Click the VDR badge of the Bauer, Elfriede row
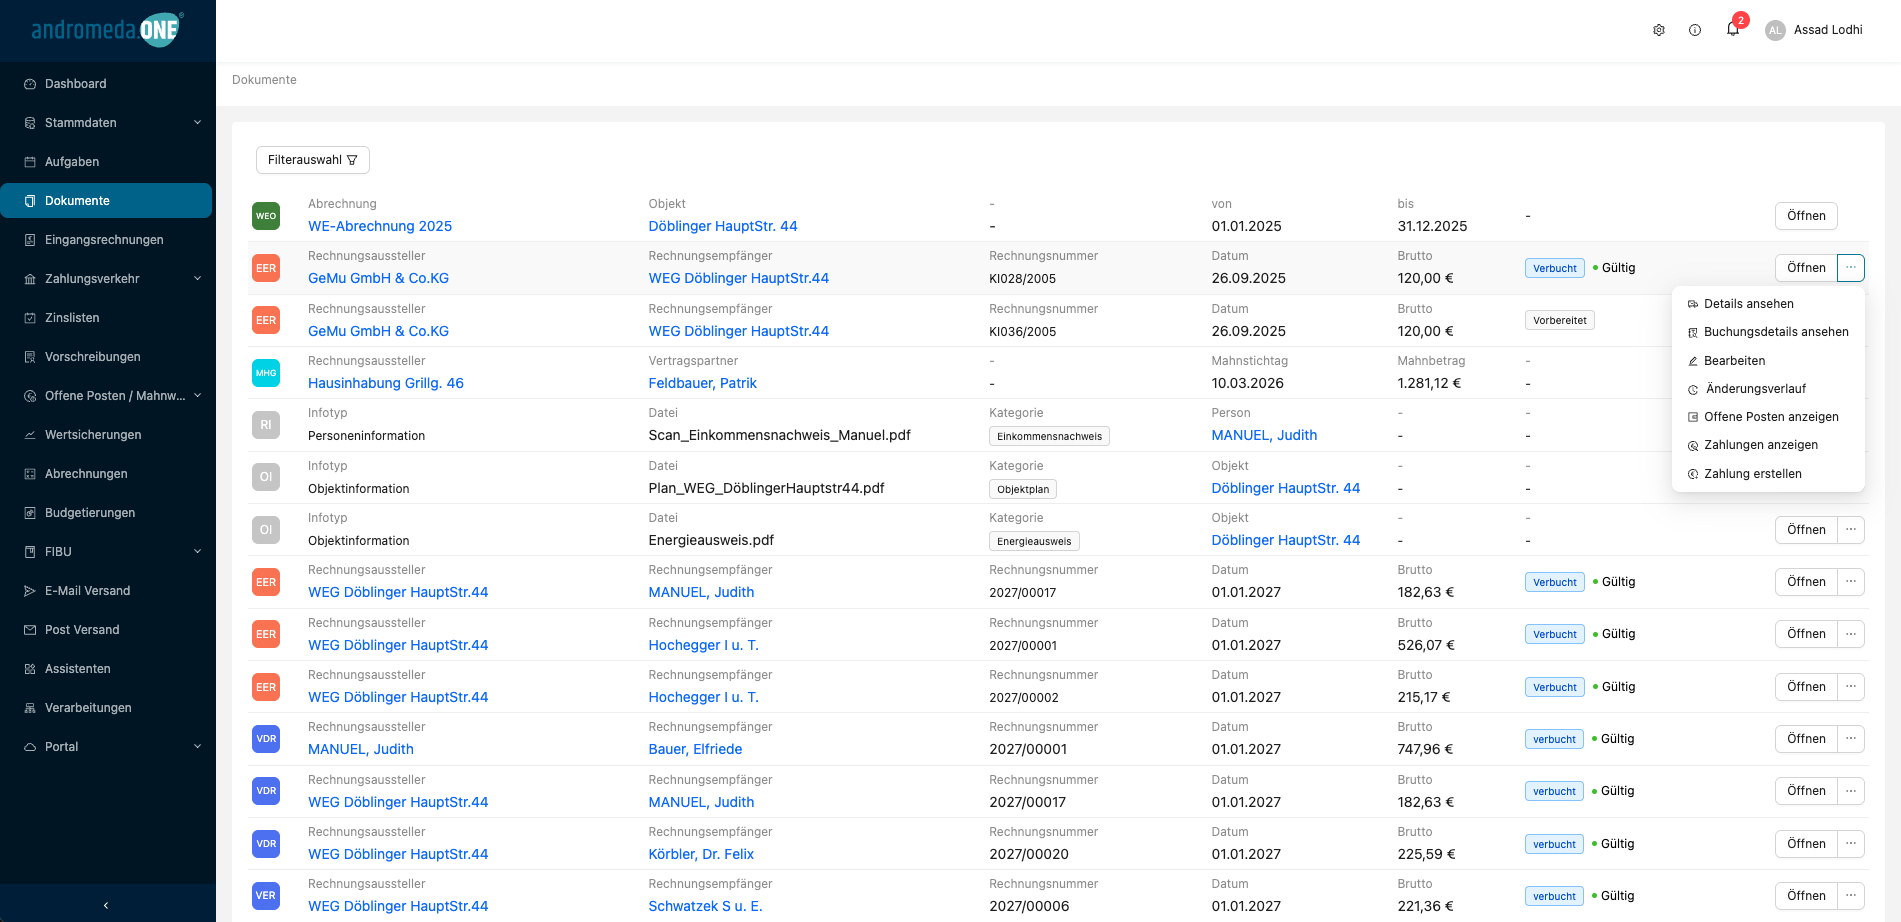This screenshot has width=1901, height=922. tap(266, 739)
